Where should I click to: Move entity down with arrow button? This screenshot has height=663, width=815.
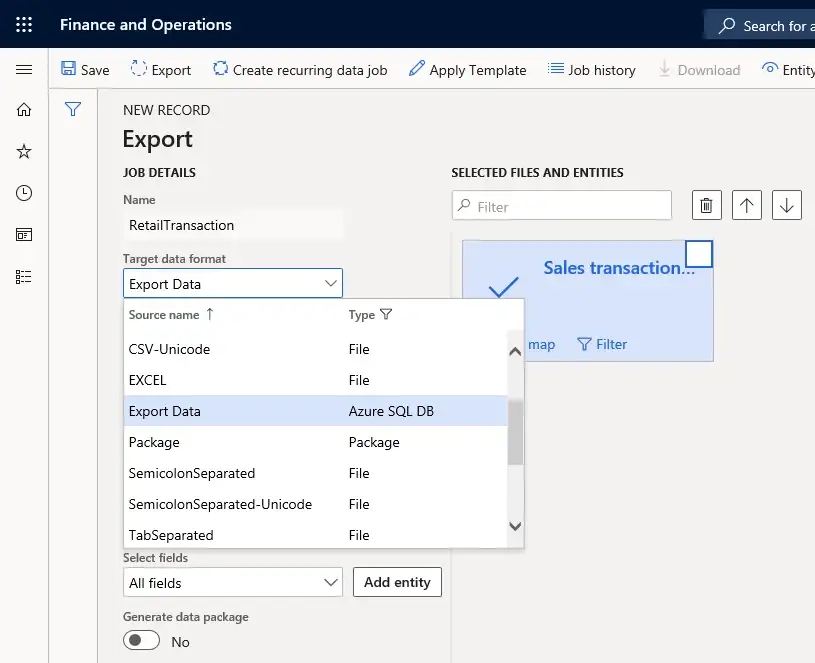tap(787, 205)
